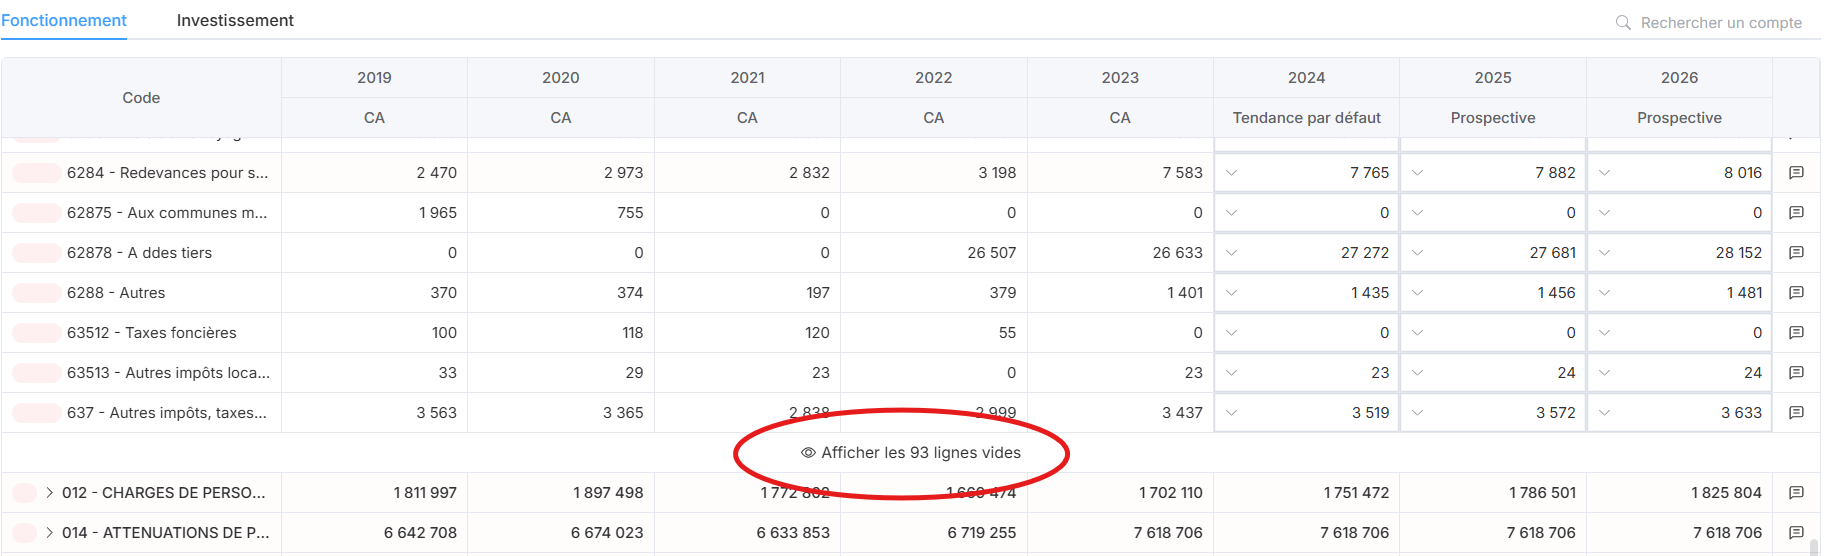Screen dimensions: 1826x556
Task: Expand the 012 CHARGES DE PERSO group
Action: 49,493
